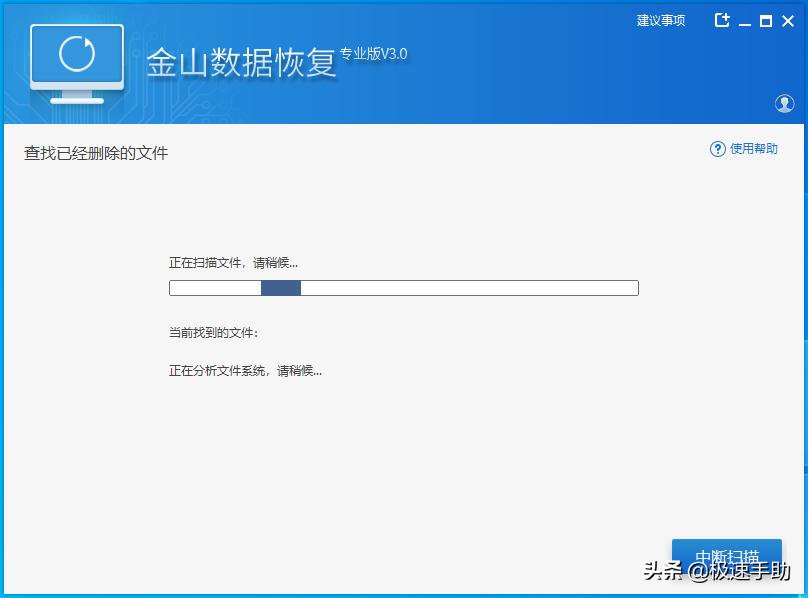Open the 建议事项 suggestions menu
This screenshot has height=598, width=808.
tap(659, 20)
